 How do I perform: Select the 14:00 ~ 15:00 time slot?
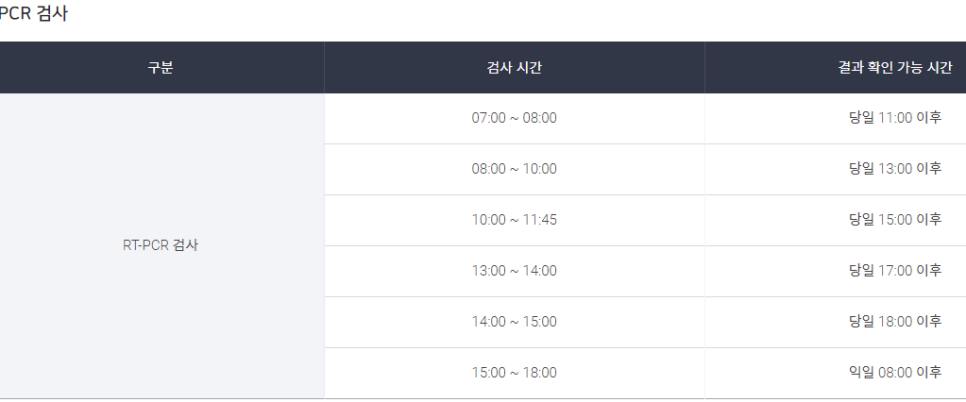[x=514, y=321]
